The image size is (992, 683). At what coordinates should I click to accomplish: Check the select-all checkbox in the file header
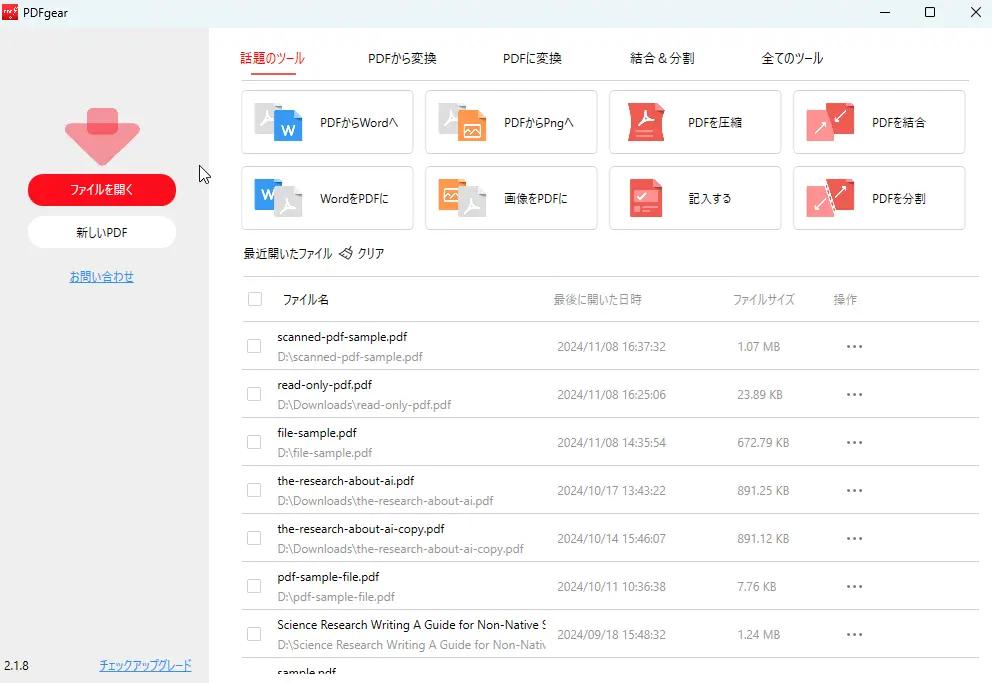[253, 298]
